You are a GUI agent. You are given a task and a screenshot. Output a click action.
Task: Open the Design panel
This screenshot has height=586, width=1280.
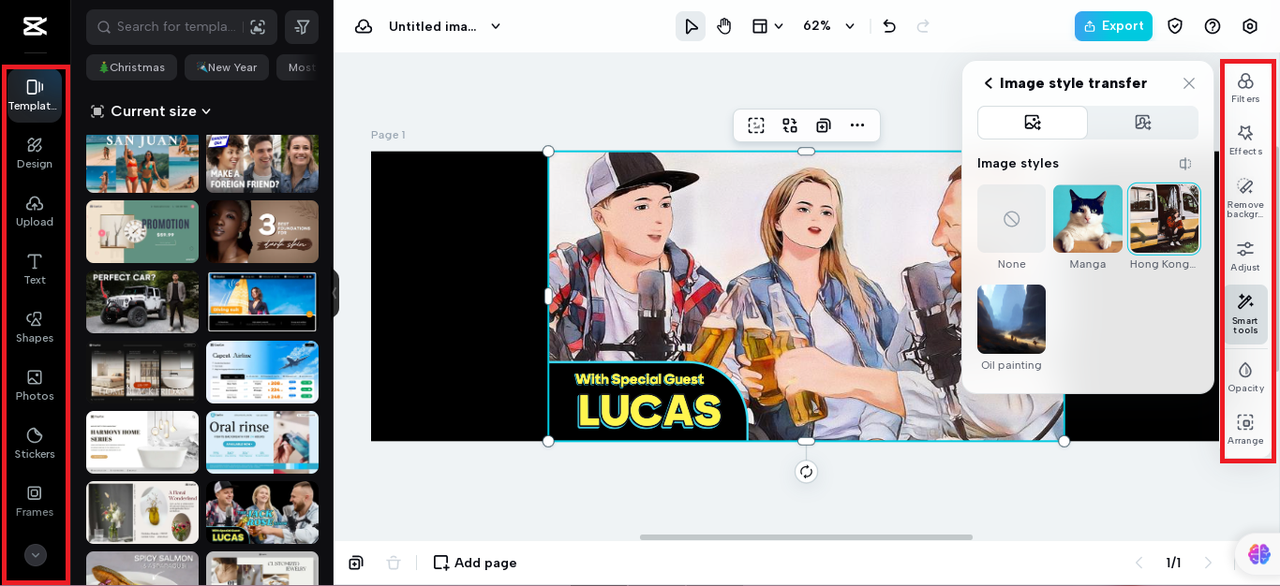tap(35, 153)
